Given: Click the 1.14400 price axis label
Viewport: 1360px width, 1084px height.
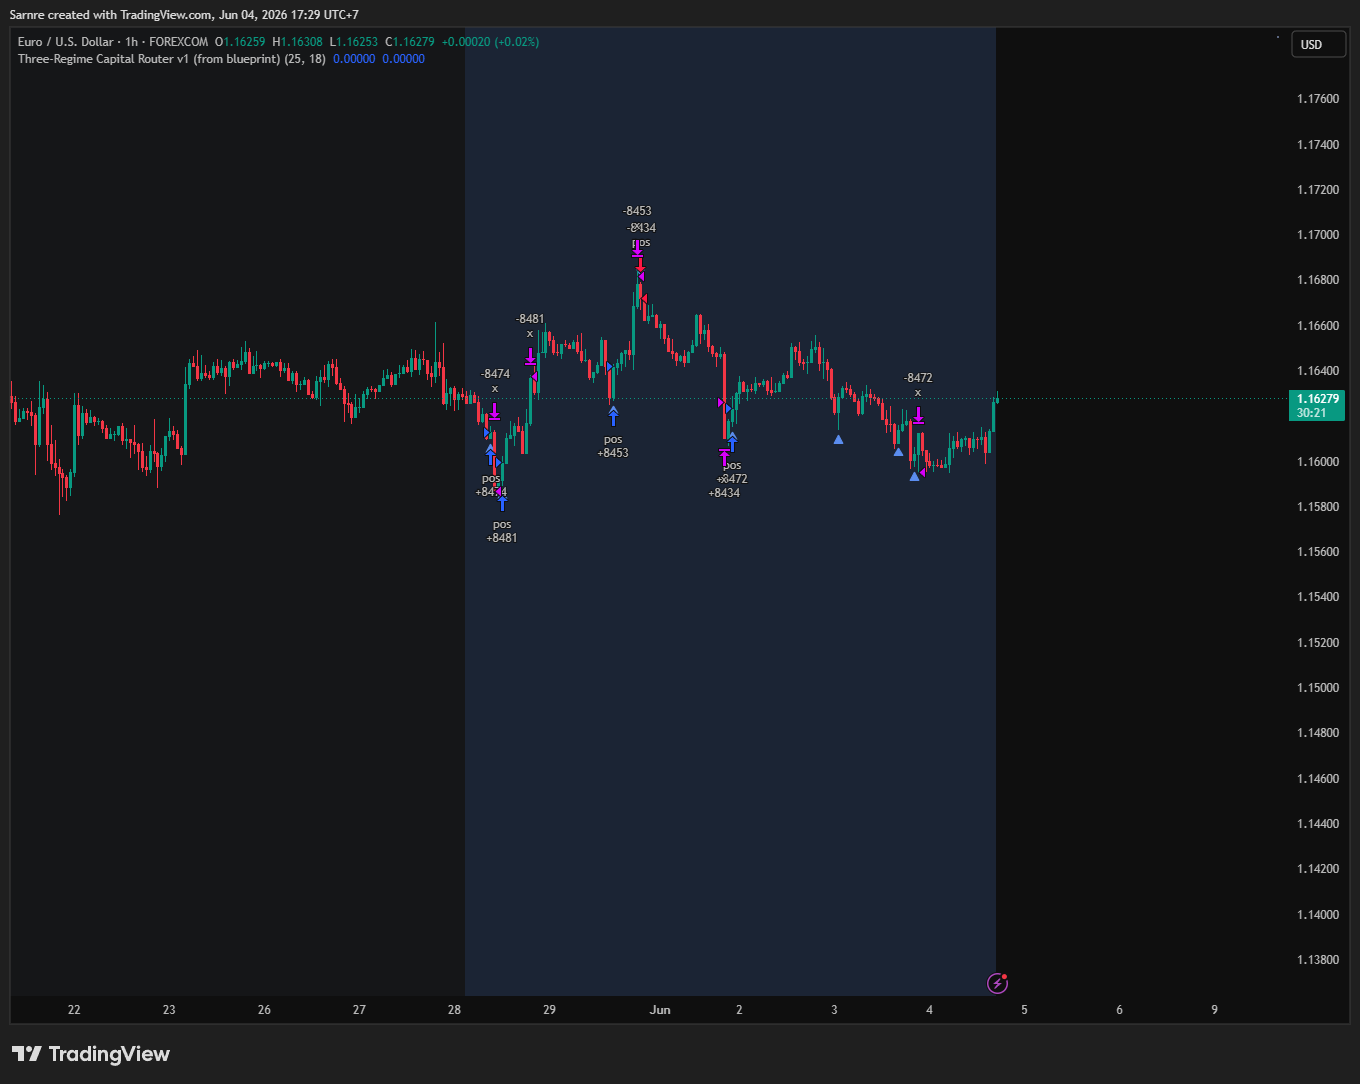Looking at the screenshot, I should pyautogui.click(x=1317, y=824).
